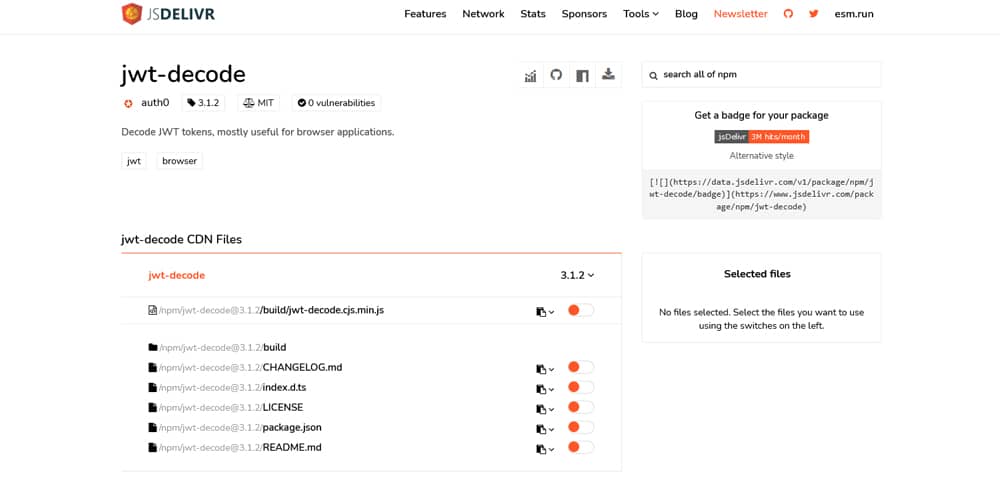
Task: Toggle selection of package.json
Action: tap(580, 427)
